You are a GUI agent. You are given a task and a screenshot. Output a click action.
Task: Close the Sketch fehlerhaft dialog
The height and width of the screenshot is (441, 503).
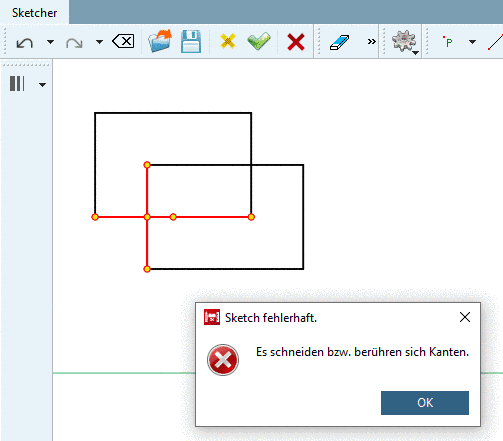coord(465,317)
